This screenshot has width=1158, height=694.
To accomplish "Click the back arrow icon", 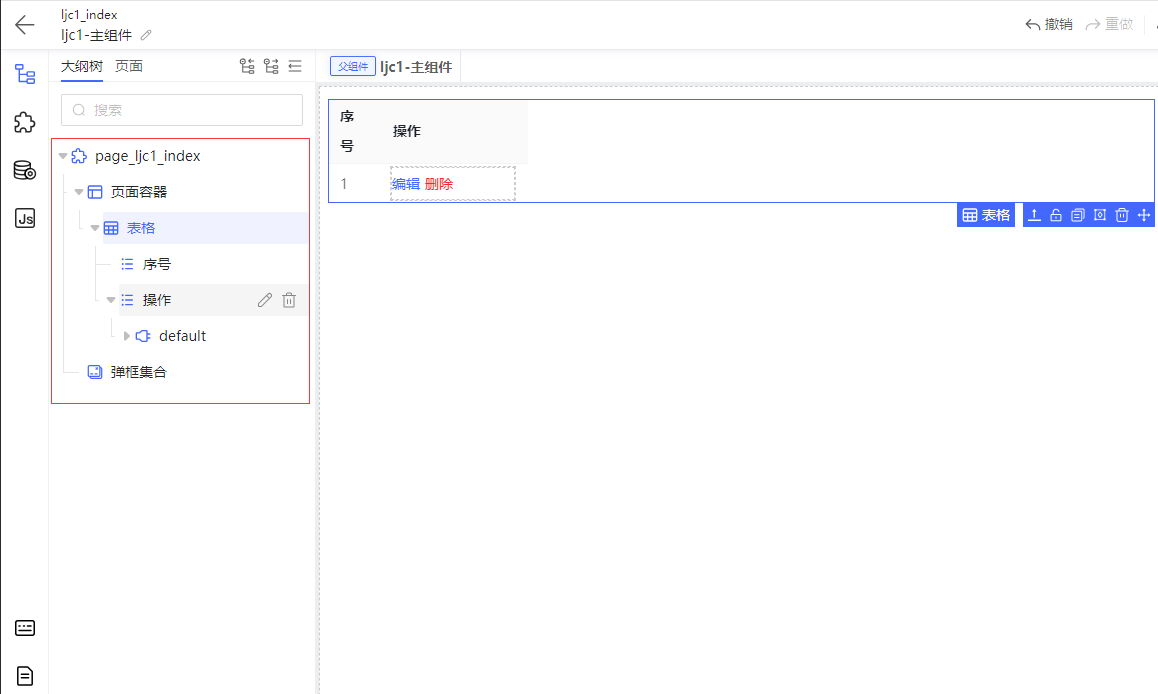I will point(24,24).
